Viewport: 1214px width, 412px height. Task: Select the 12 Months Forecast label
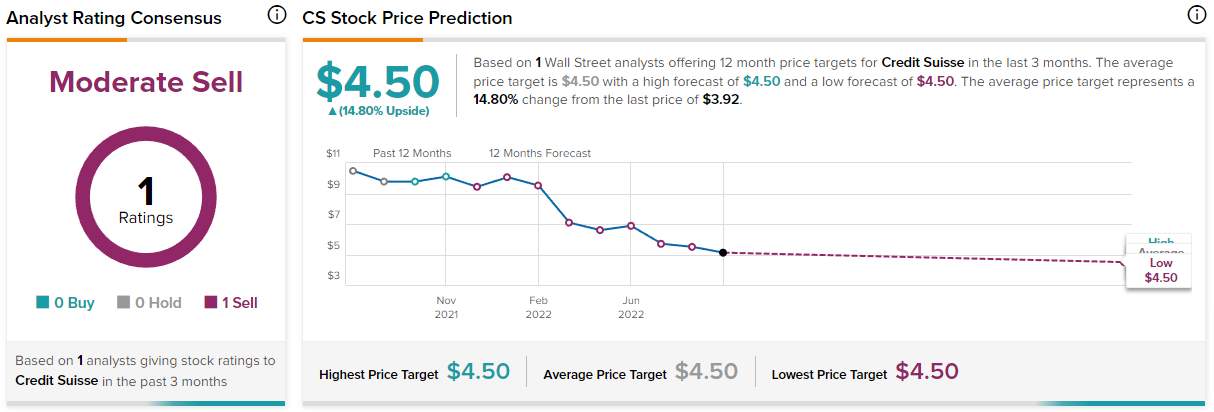click(539, 154)
